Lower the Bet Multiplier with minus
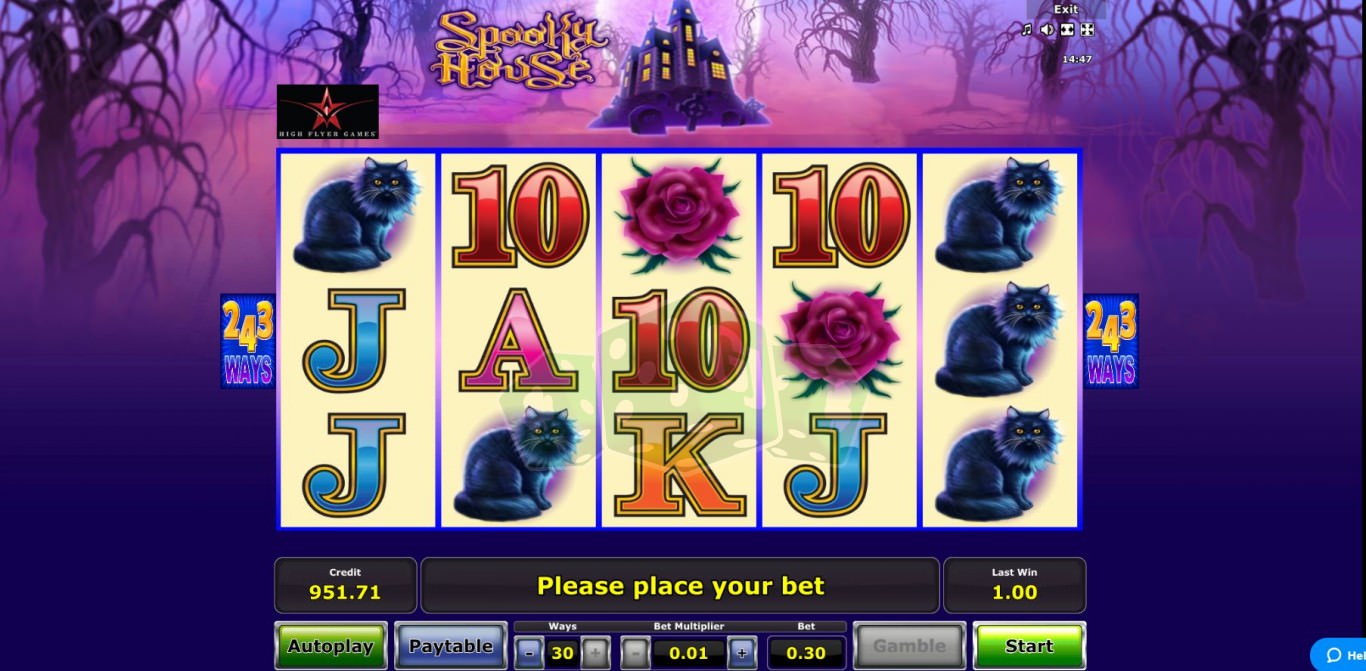This screenshot has width=1366, height=671. click(635, 654)
